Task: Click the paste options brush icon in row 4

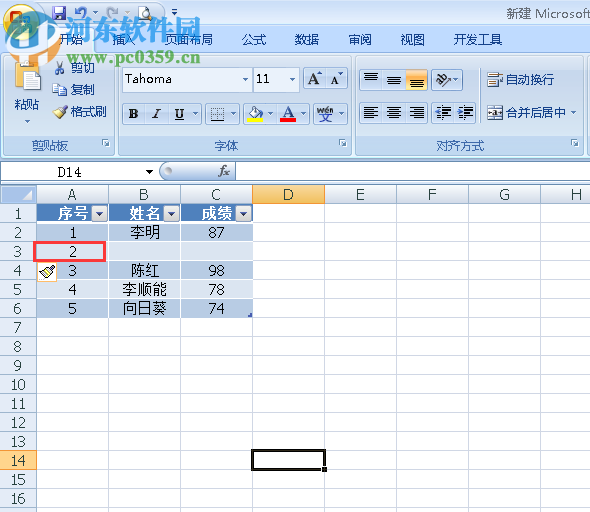Action: 47,272
